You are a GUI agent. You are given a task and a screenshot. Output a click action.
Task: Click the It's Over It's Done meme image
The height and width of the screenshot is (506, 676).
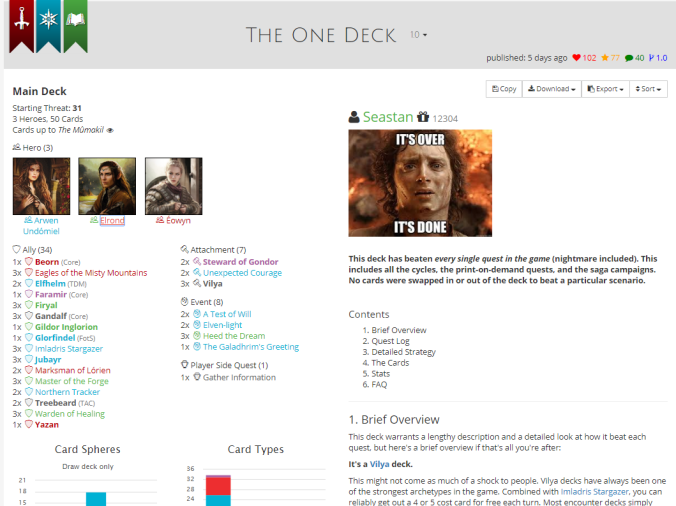(x=420, y=183)
